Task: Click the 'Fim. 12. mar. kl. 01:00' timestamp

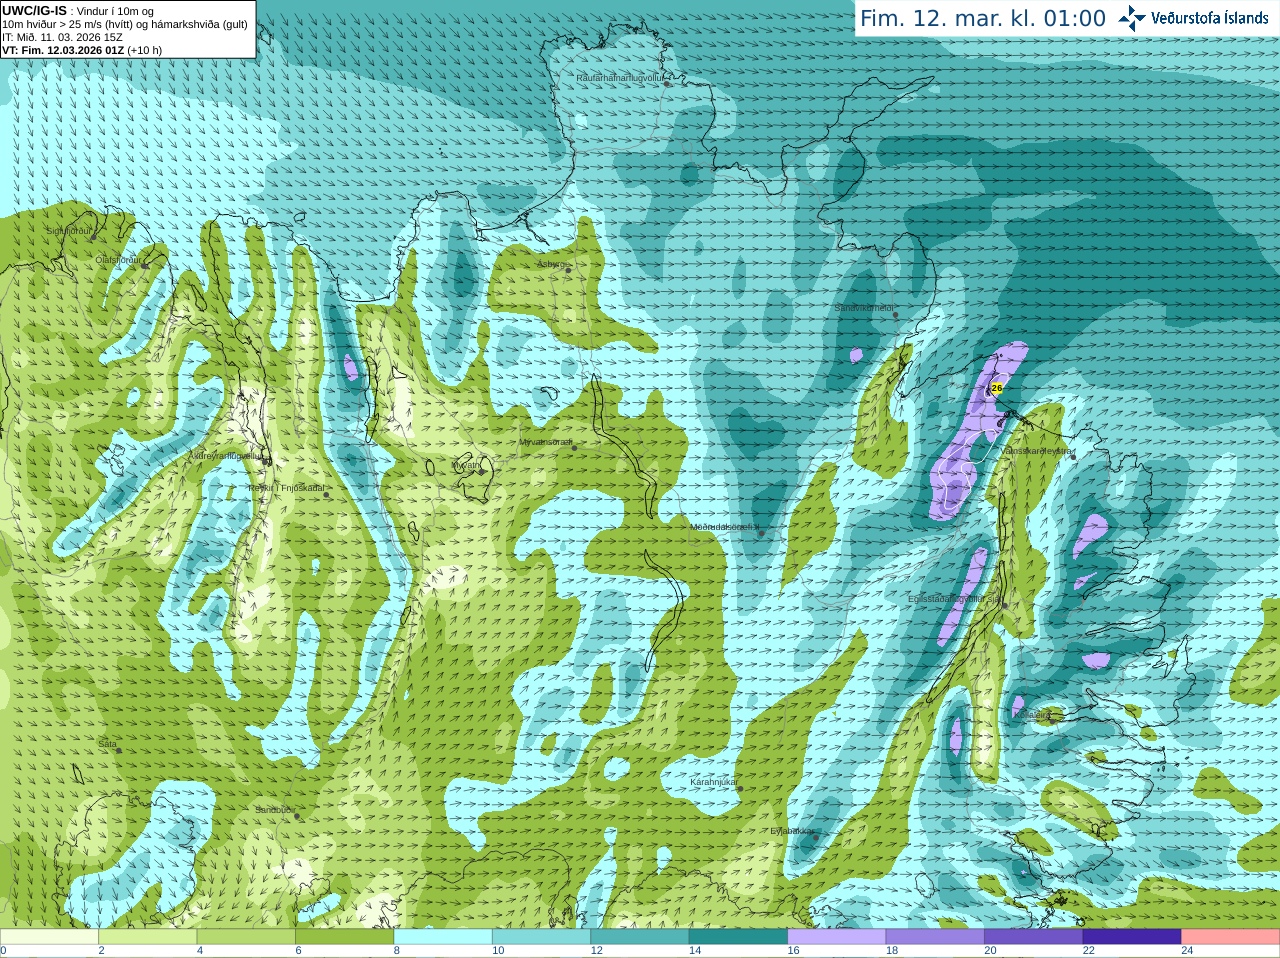Action: coord(983,19)
